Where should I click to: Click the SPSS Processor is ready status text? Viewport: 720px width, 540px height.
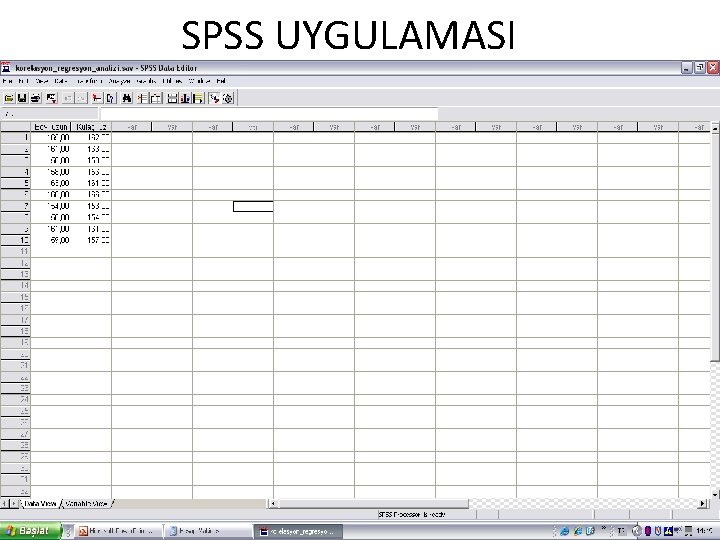(x=412, y=514)
